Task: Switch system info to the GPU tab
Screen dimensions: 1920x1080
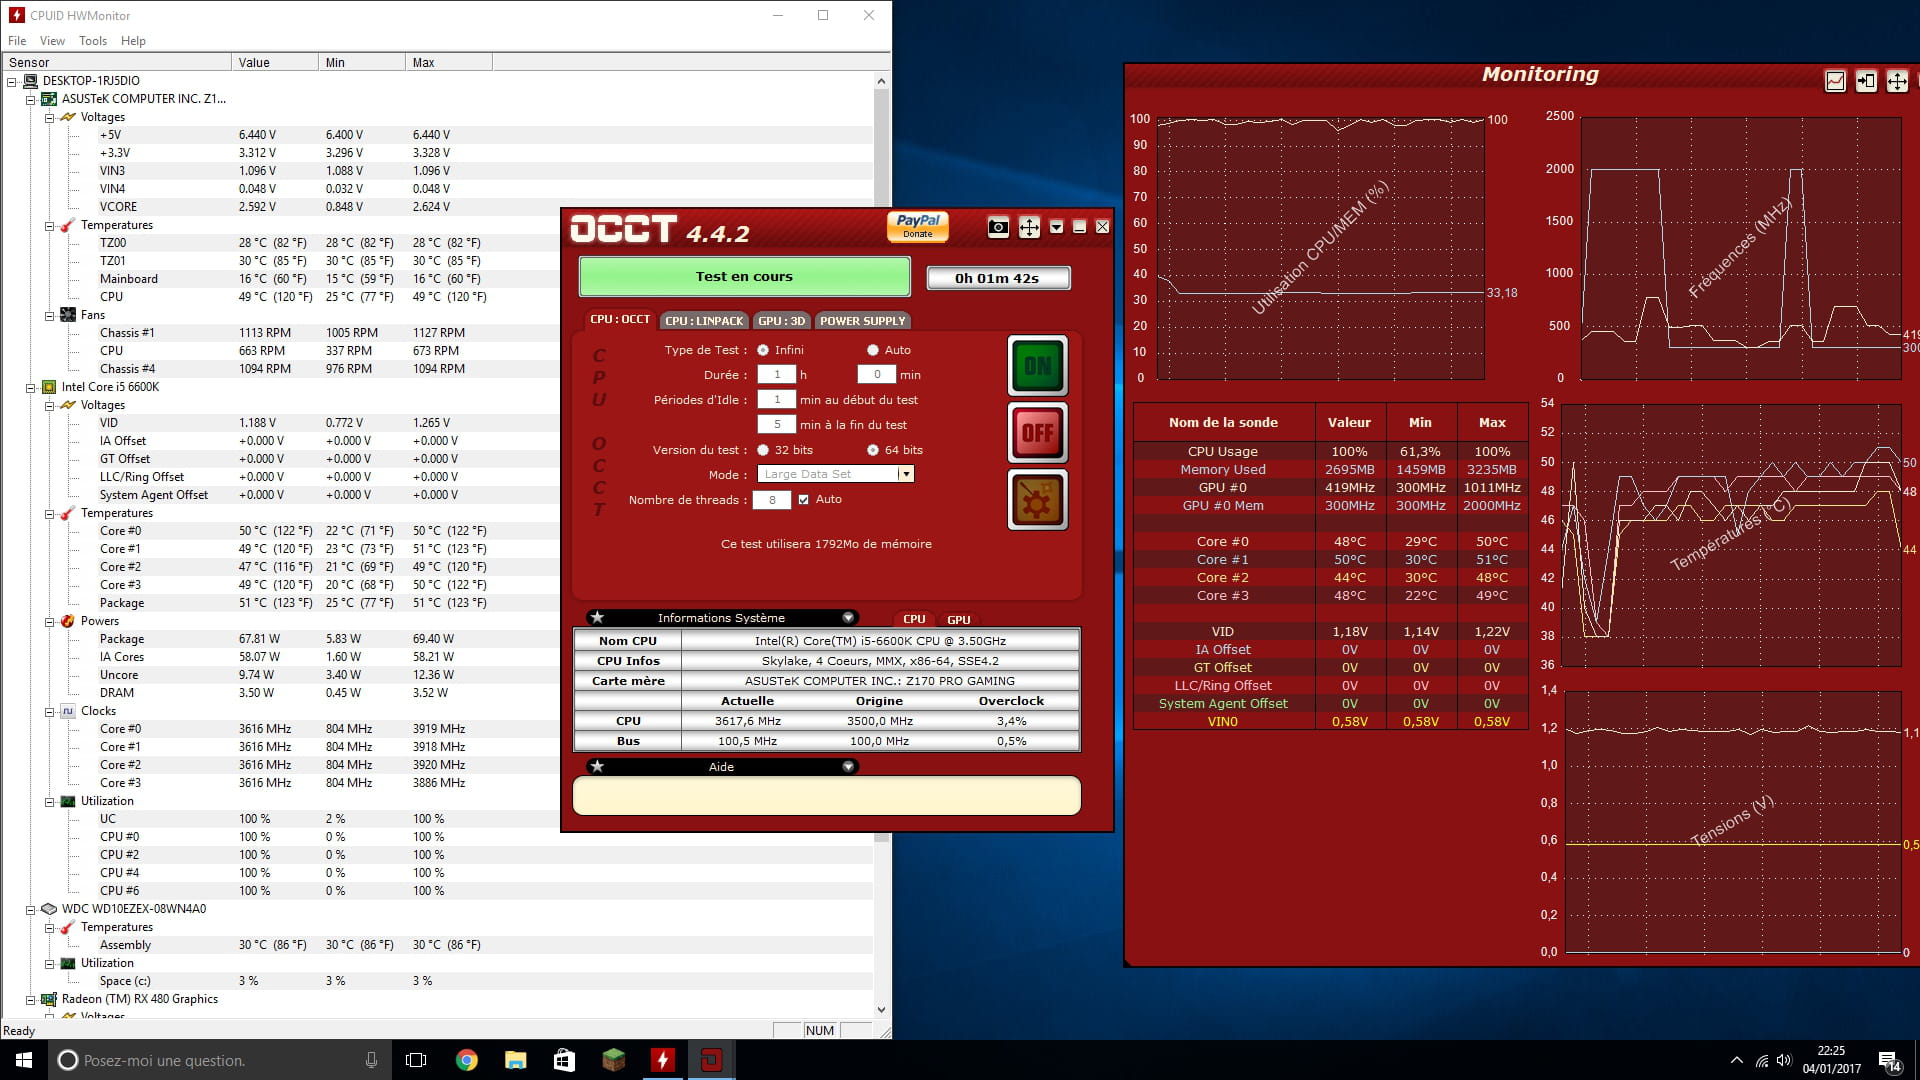Action: coord(958,620)
